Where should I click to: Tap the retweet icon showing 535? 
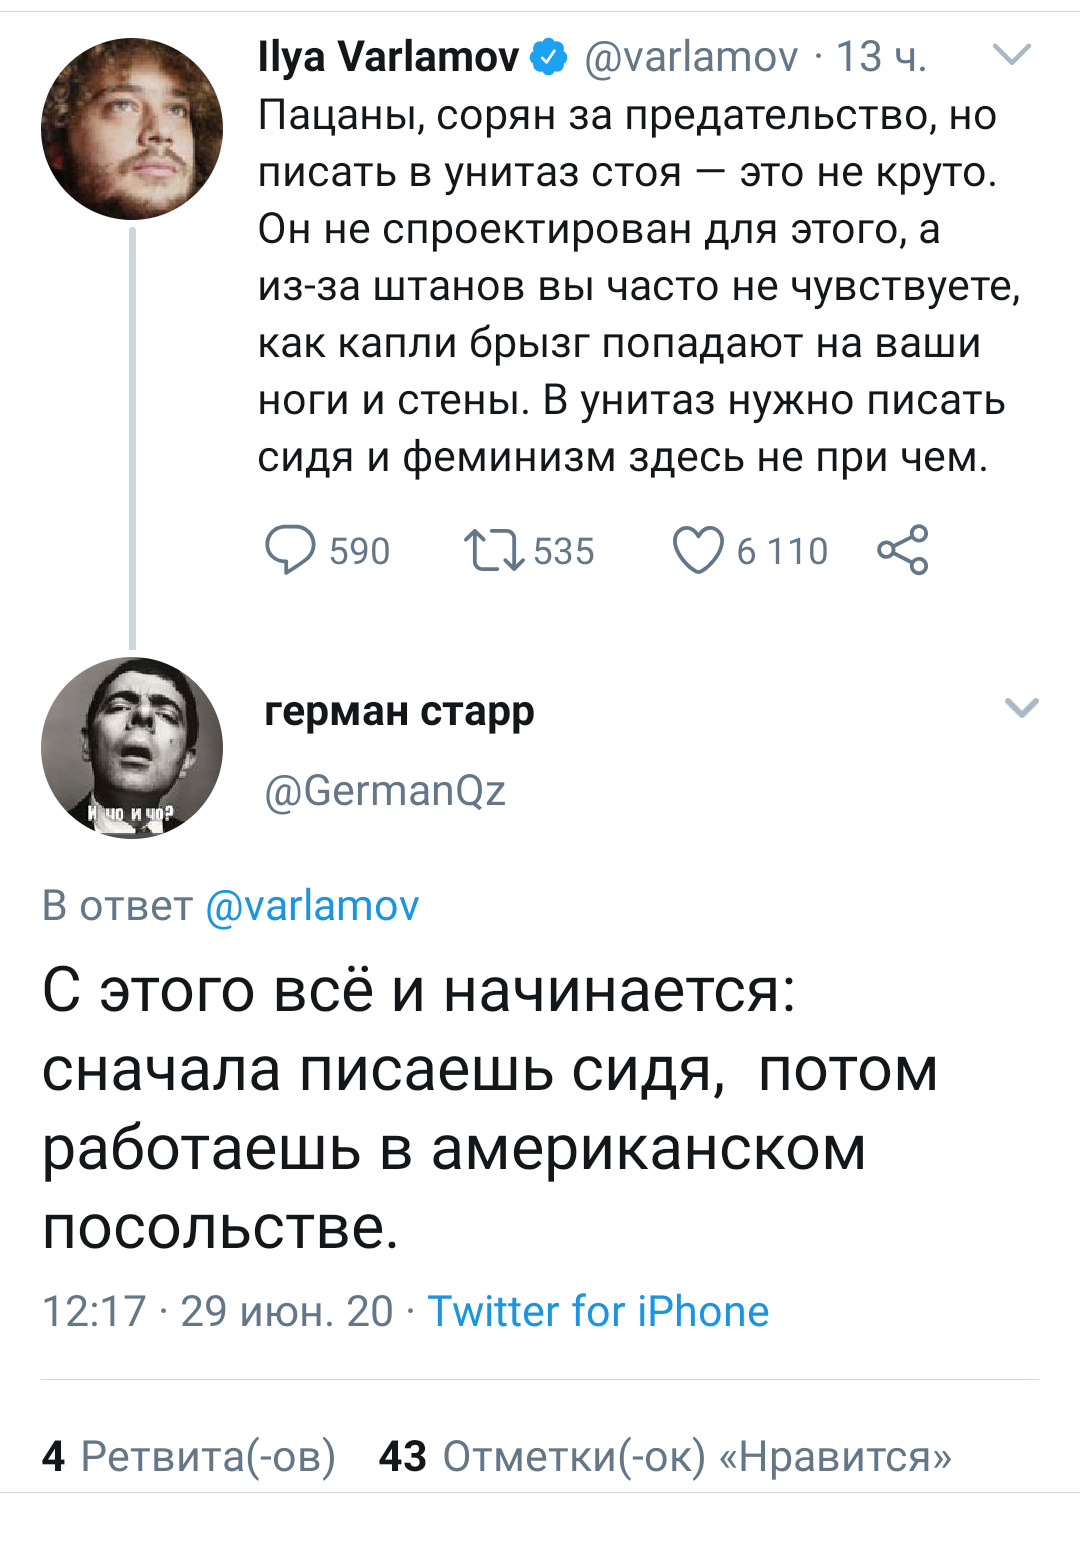point(494,550)
